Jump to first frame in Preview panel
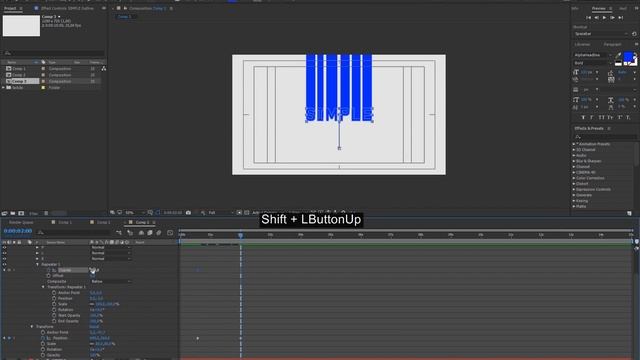 click(x=588, y=18)
